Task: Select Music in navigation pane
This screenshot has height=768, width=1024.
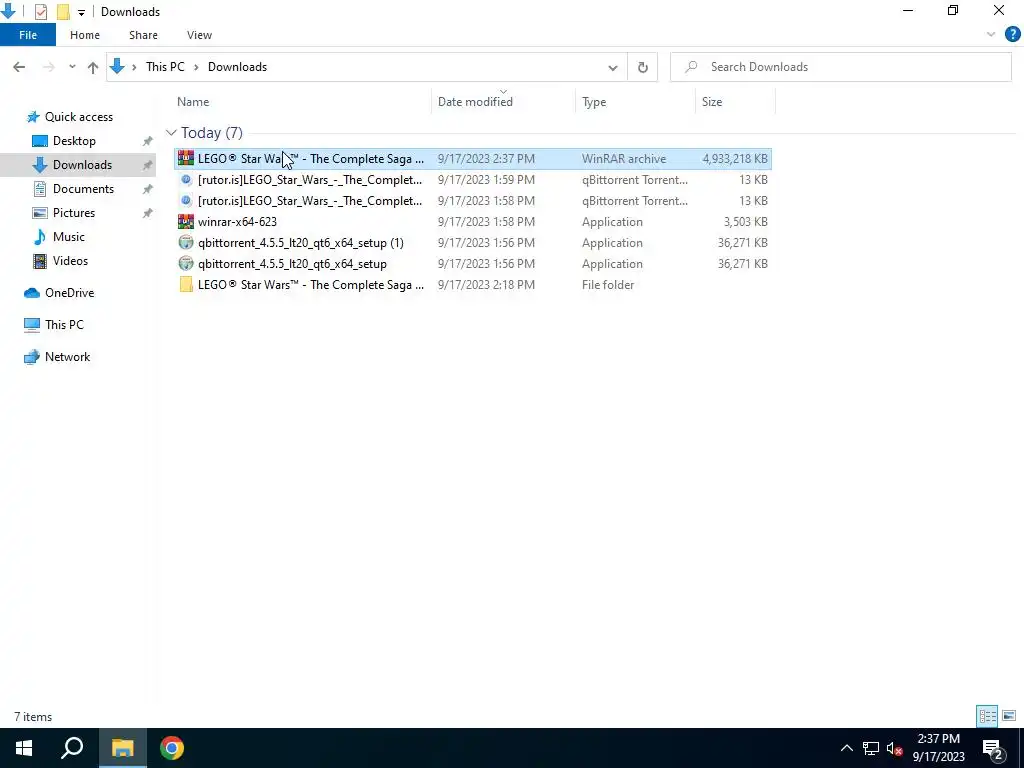Action: pyautogui.click(x=69, y=236)
